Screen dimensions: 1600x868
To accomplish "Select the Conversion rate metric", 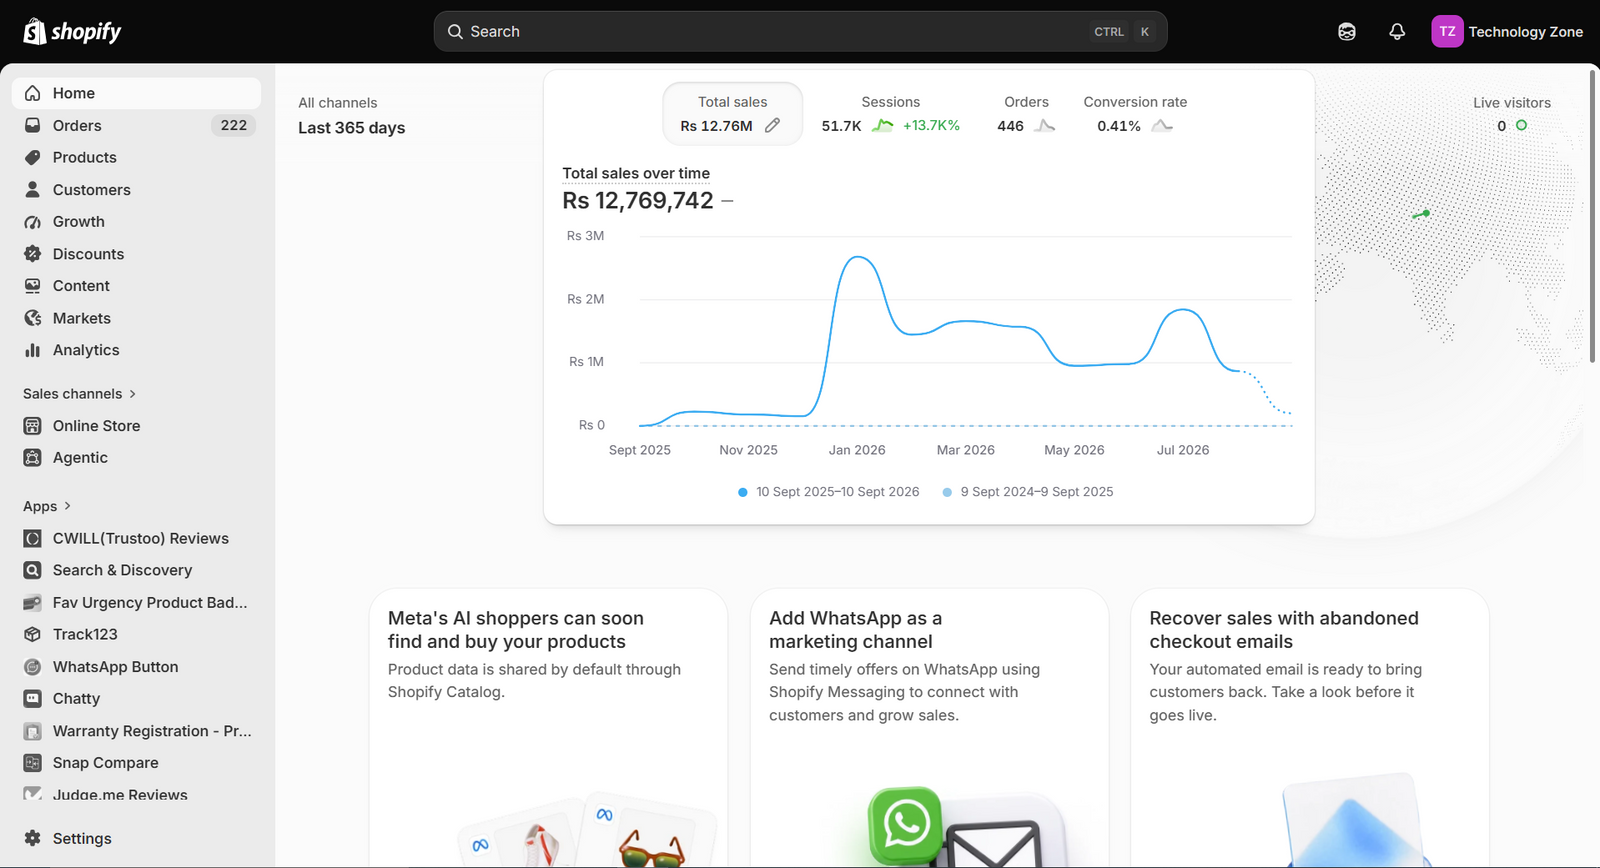I will point(1135,114).
